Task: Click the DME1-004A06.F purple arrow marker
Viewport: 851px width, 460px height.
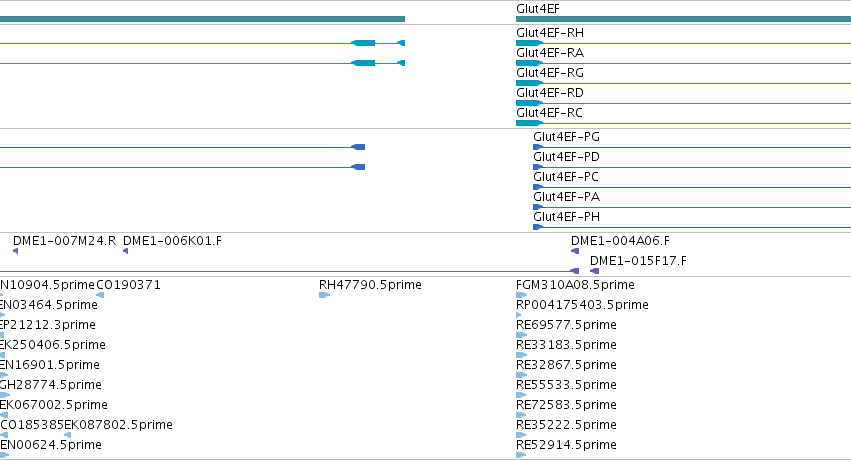Action: pyautogui.click(x=575, y=251)
